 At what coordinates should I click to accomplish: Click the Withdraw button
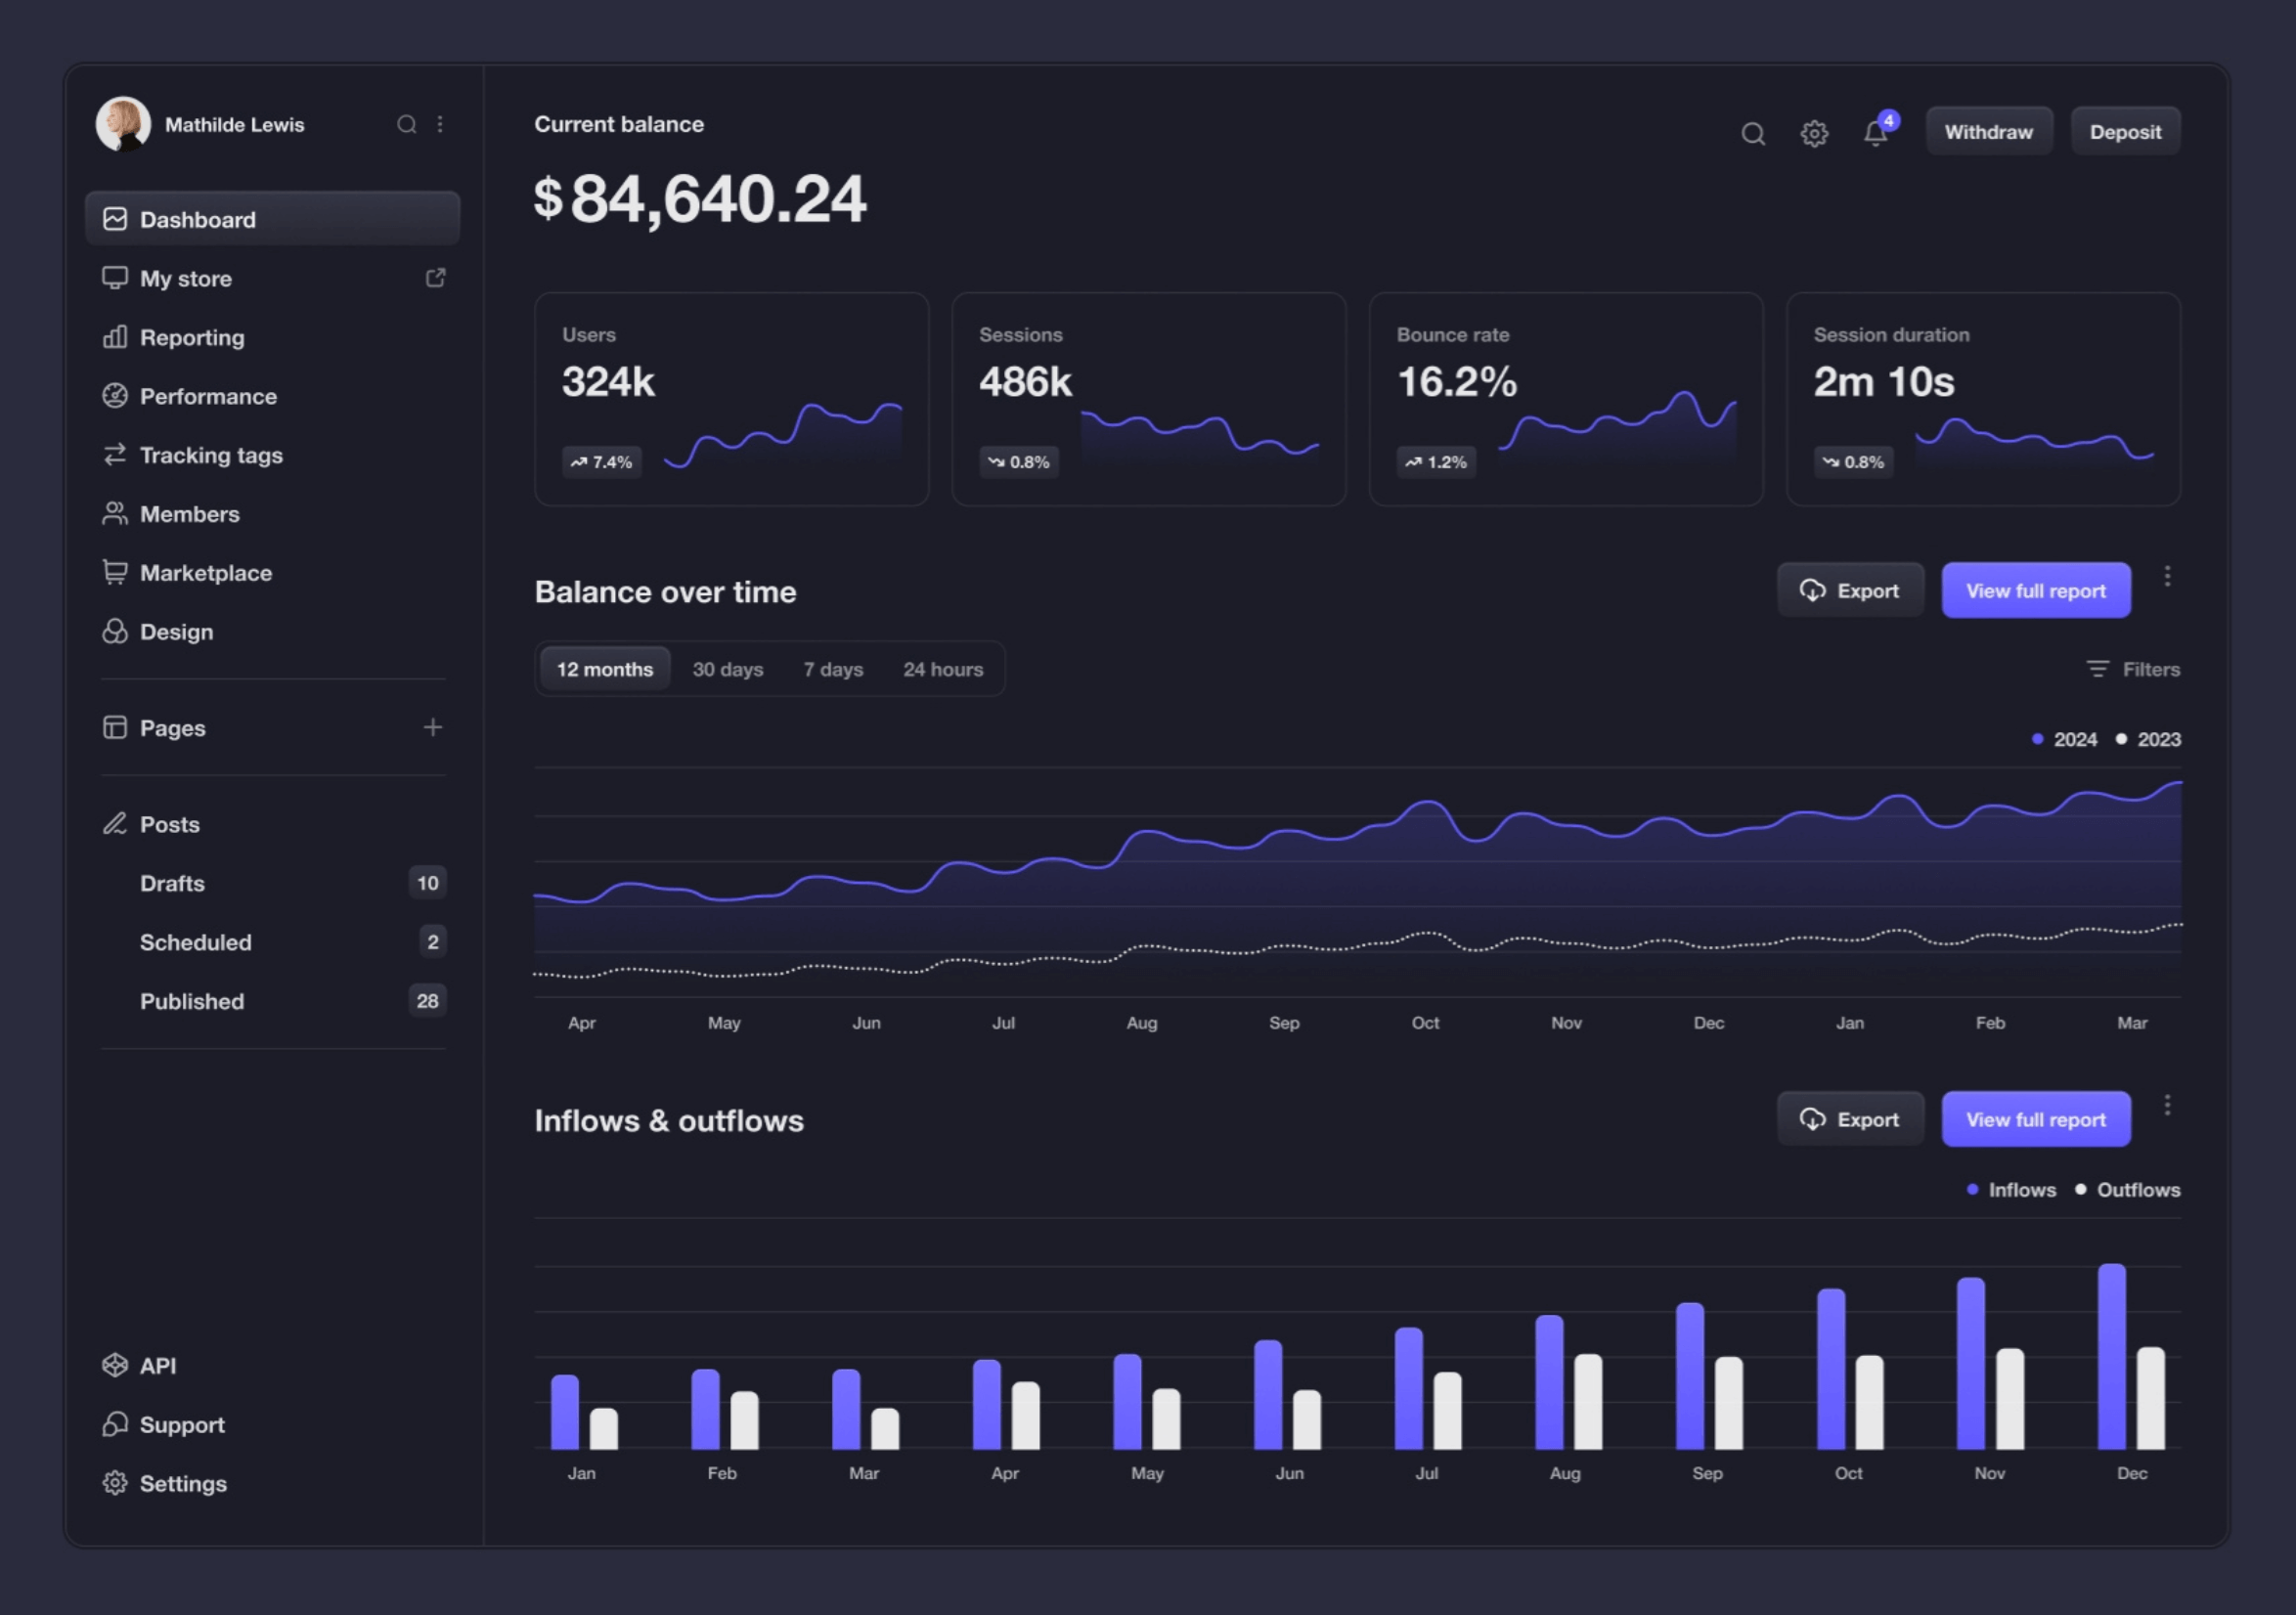point(1988,132)
